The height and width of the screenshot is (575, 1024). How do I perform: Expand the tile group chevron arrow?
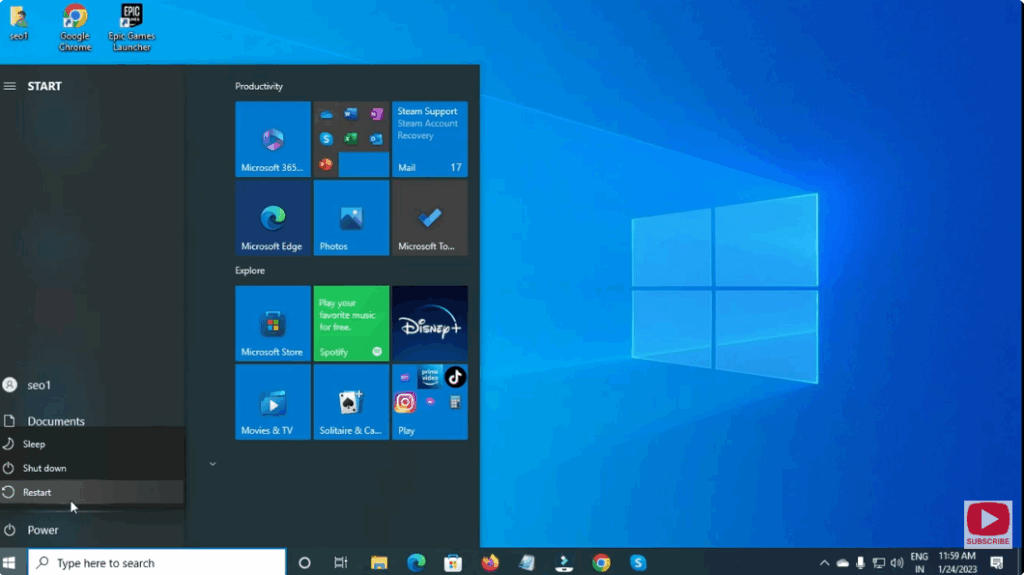[212, 464]
